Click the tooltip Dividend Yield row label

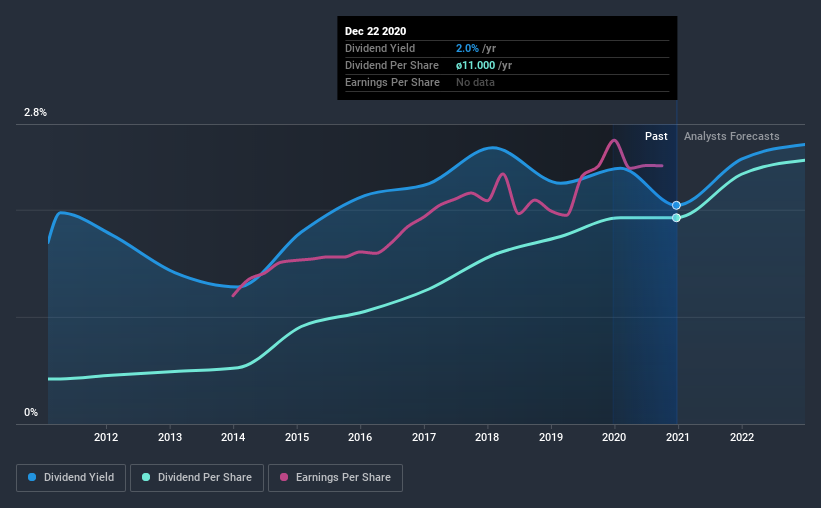(380, 49)
